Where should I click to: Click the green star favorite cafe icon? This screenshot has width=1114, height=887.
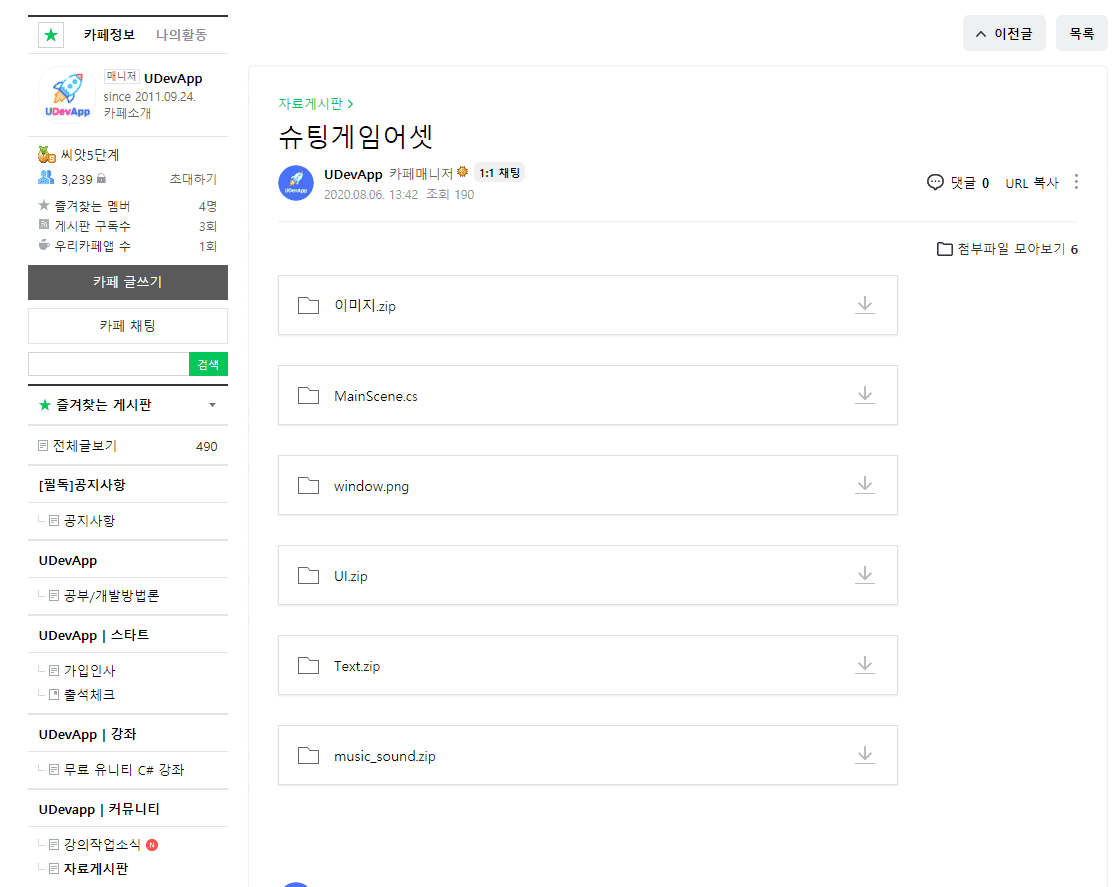[x=51, y=35]
